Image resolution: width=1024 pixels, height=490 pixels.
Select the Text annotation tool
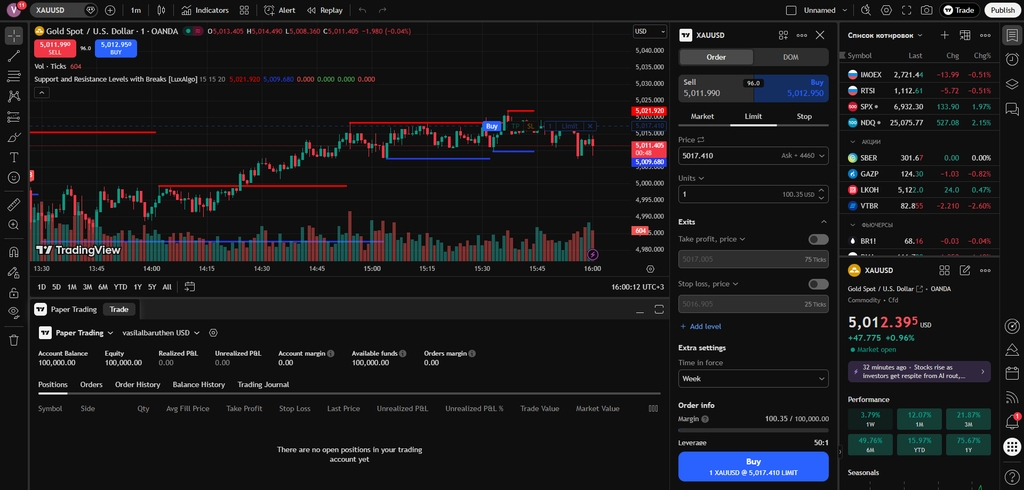tap(14, 157)
